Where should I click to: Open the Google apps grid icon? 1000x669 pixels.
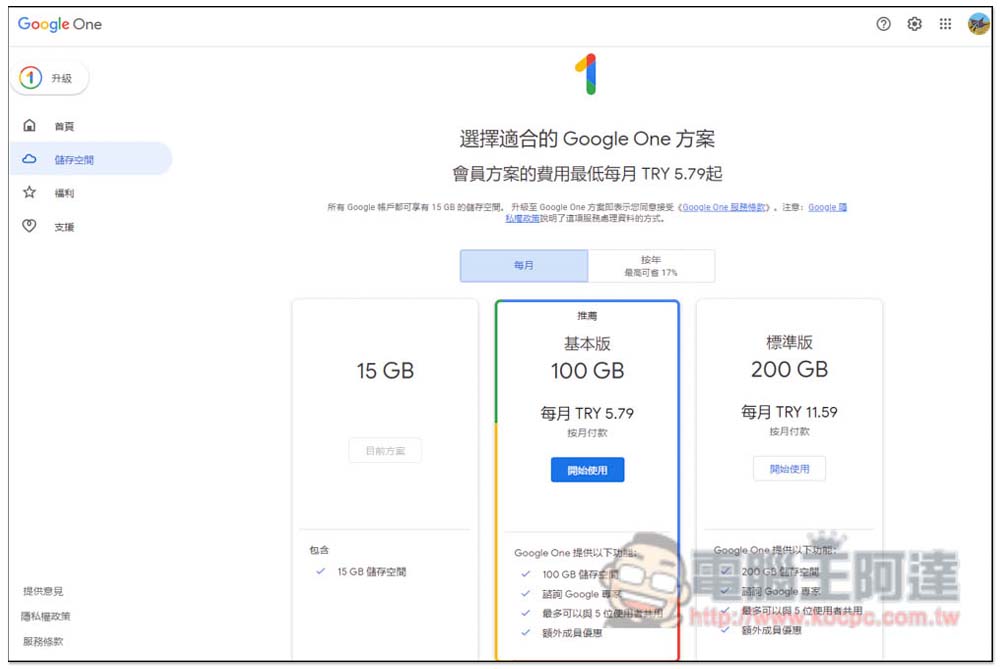tap(945, 24)
